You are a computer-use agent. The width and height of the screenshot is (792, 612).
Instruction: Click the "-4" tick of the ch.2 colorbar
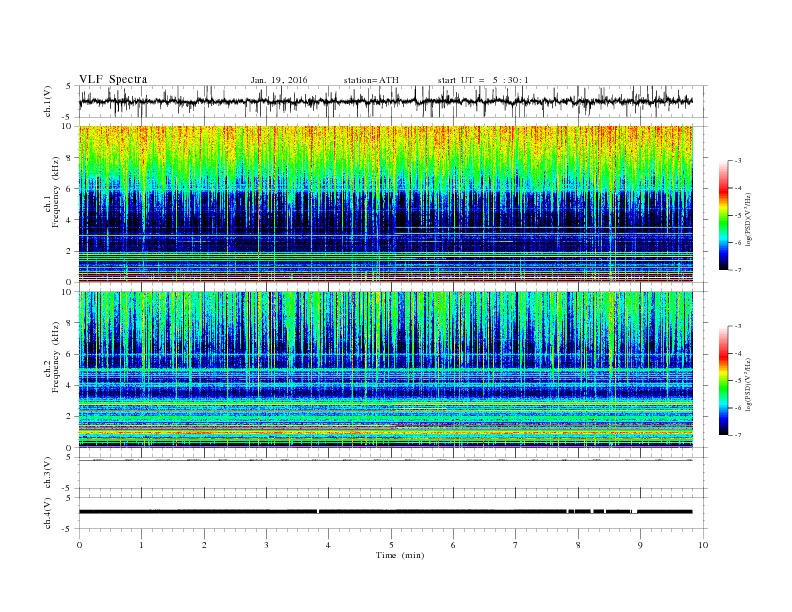738,353
